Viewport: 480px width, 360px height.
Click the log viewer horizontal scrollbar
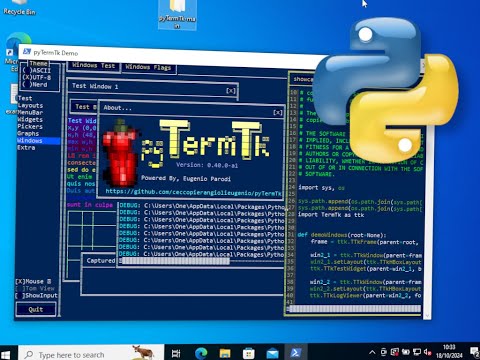pos(175,261)
